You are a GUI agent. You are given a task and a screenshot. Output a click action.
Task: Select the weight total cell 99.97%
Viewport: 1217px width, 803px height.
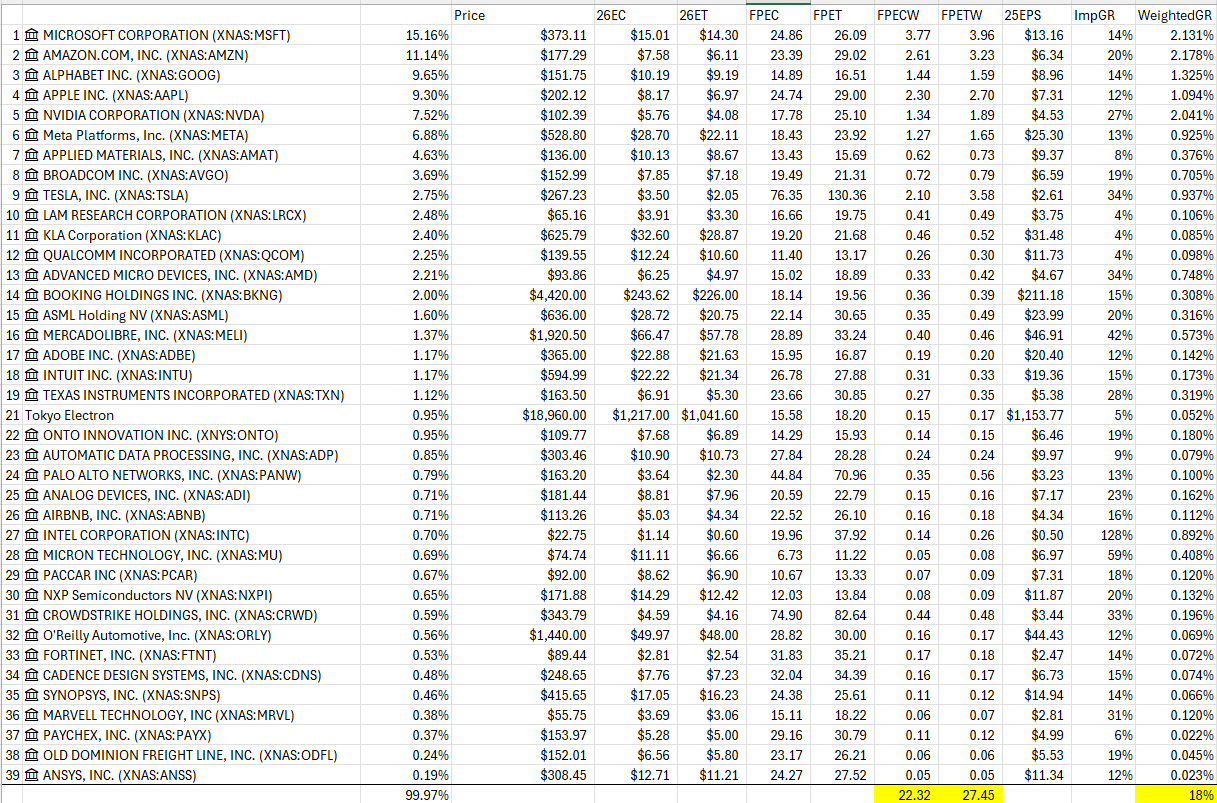[x=405, y=795]
